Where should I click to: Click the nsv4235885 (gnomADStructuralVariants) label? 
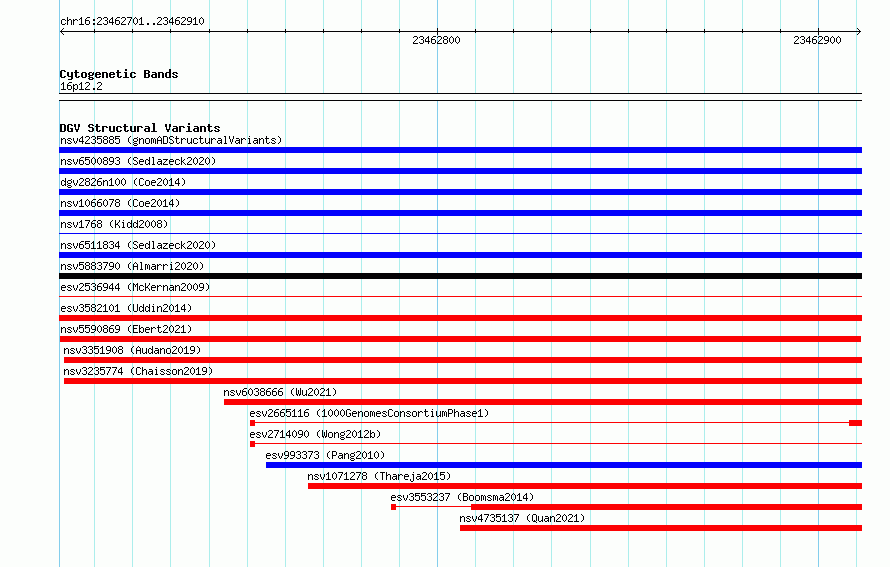(171, 140)
